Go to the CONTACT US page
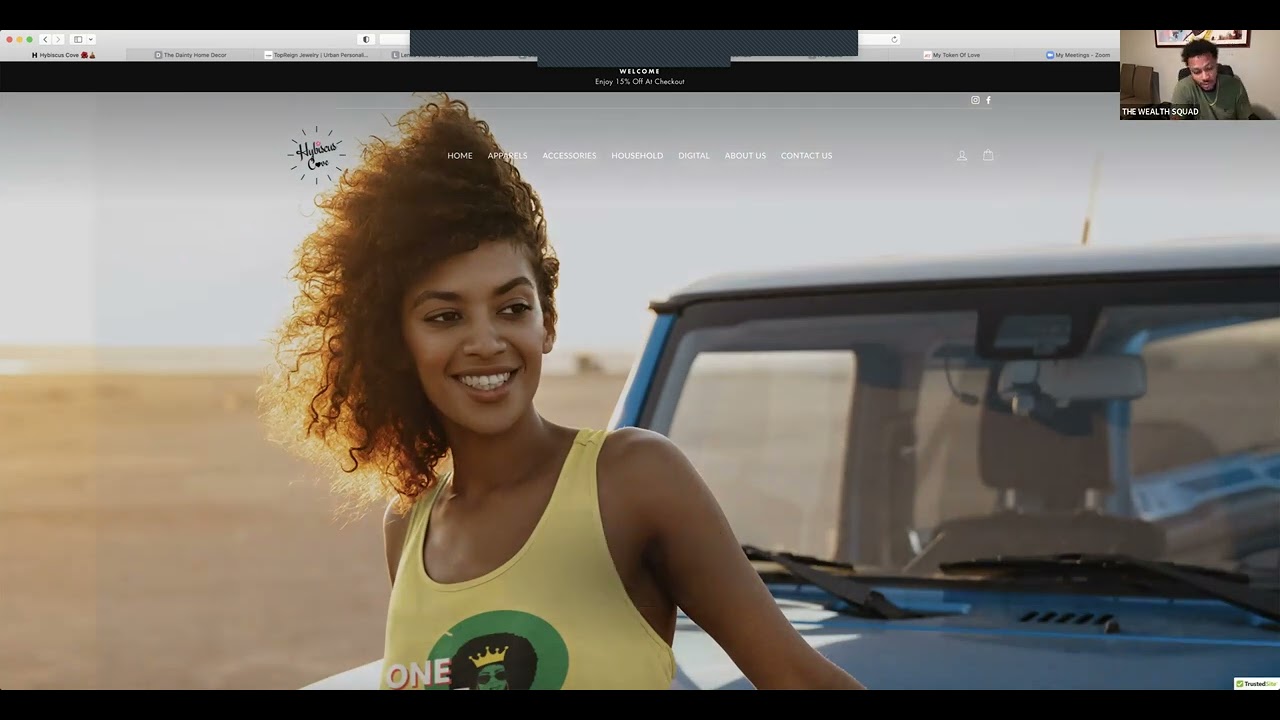 coord(806,156)
